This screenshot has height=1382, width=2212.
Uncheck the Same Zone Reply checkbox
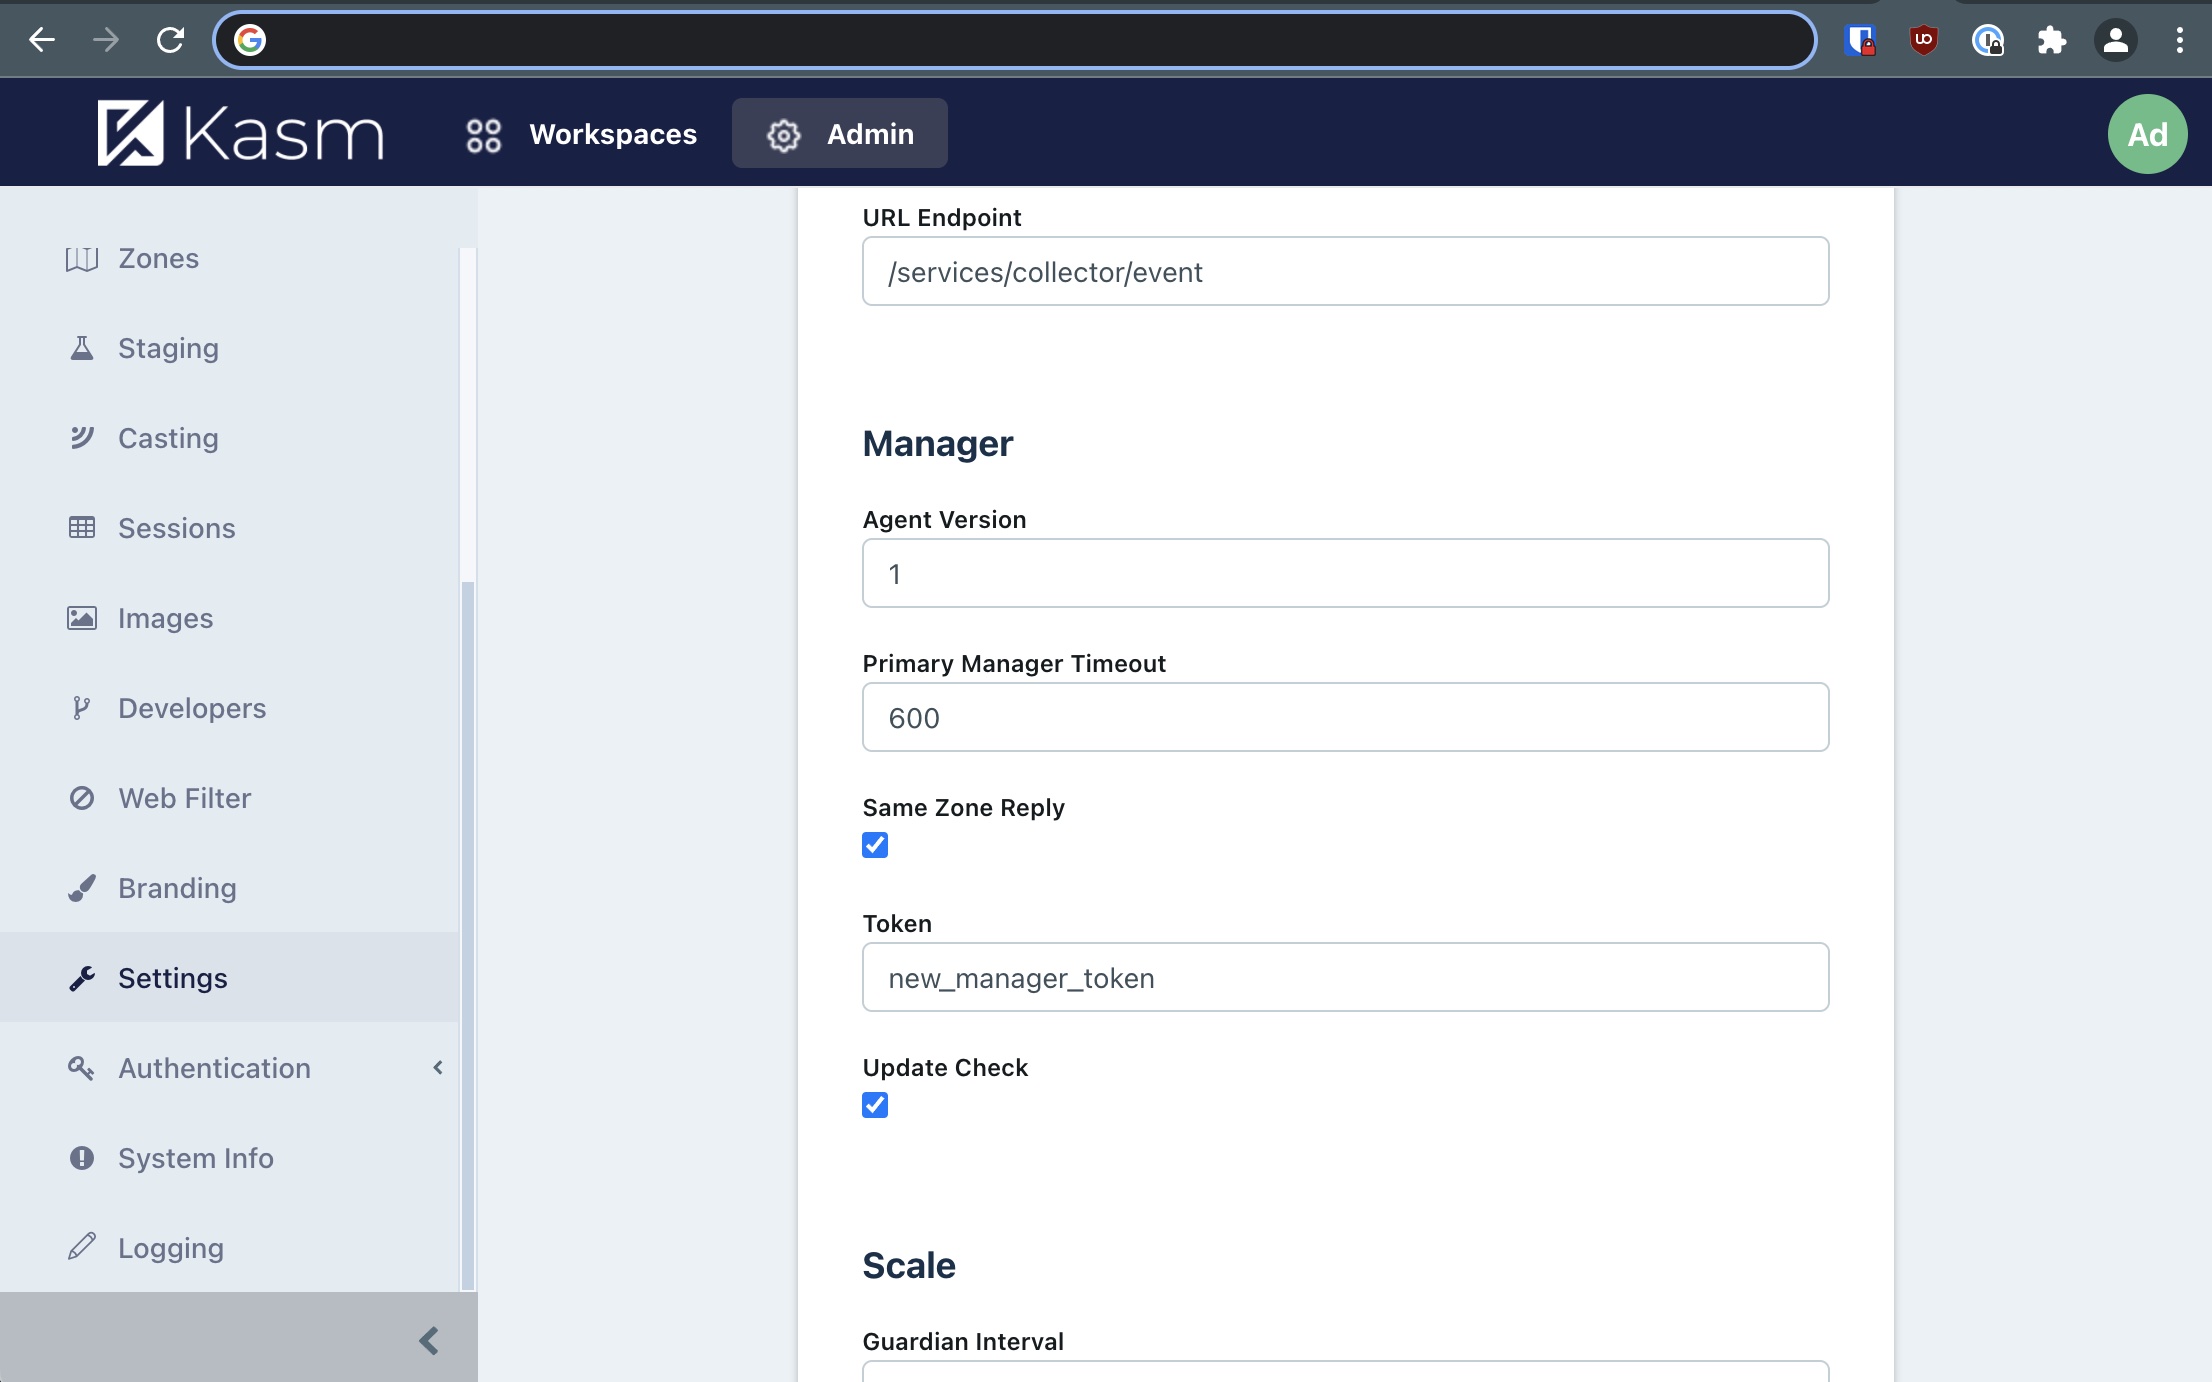click(x=875, y=845)
